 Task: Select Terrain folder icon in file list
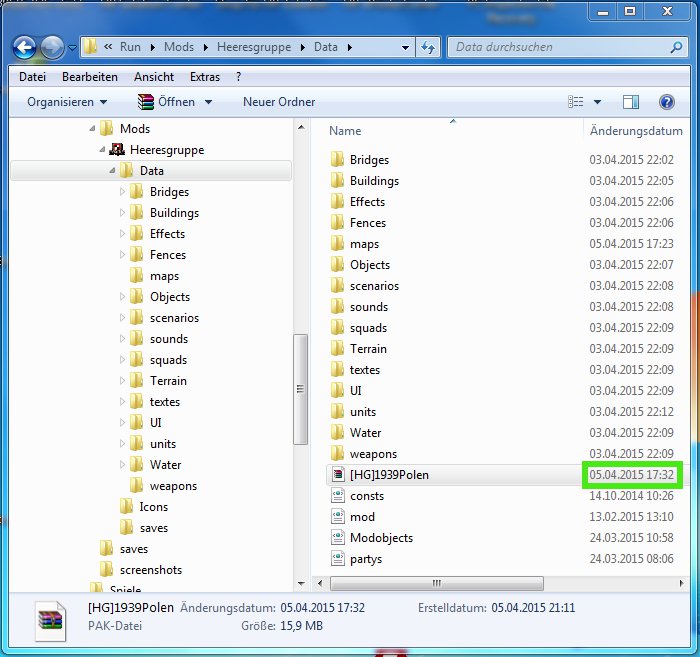pyautogui.click(x=338, y=348)
